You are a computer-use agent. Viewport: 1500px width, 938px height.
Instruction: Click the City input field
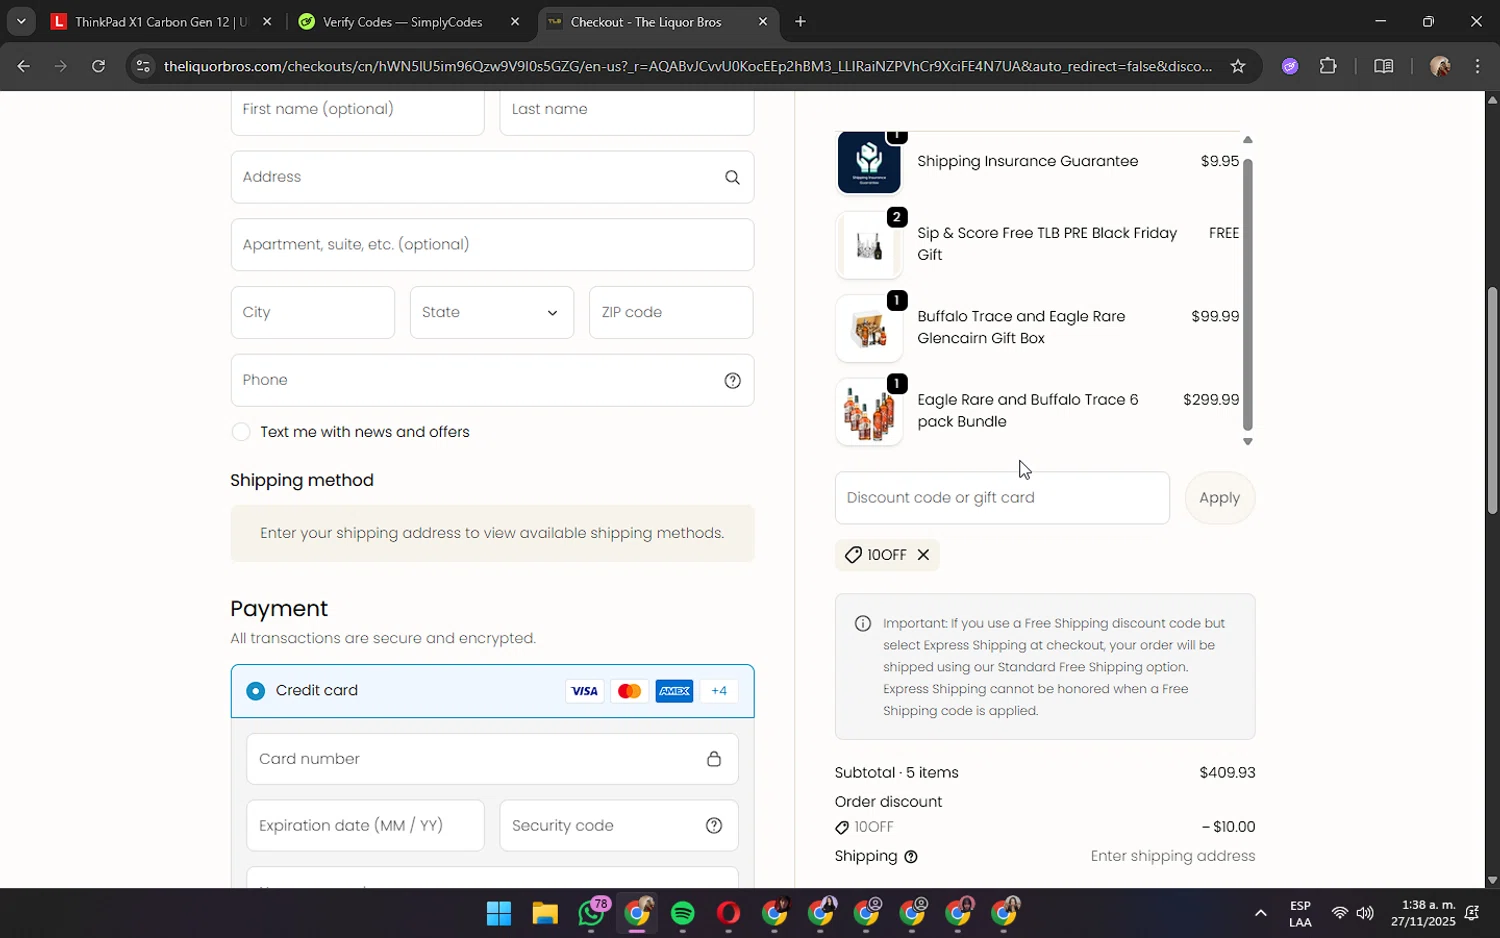313,313
